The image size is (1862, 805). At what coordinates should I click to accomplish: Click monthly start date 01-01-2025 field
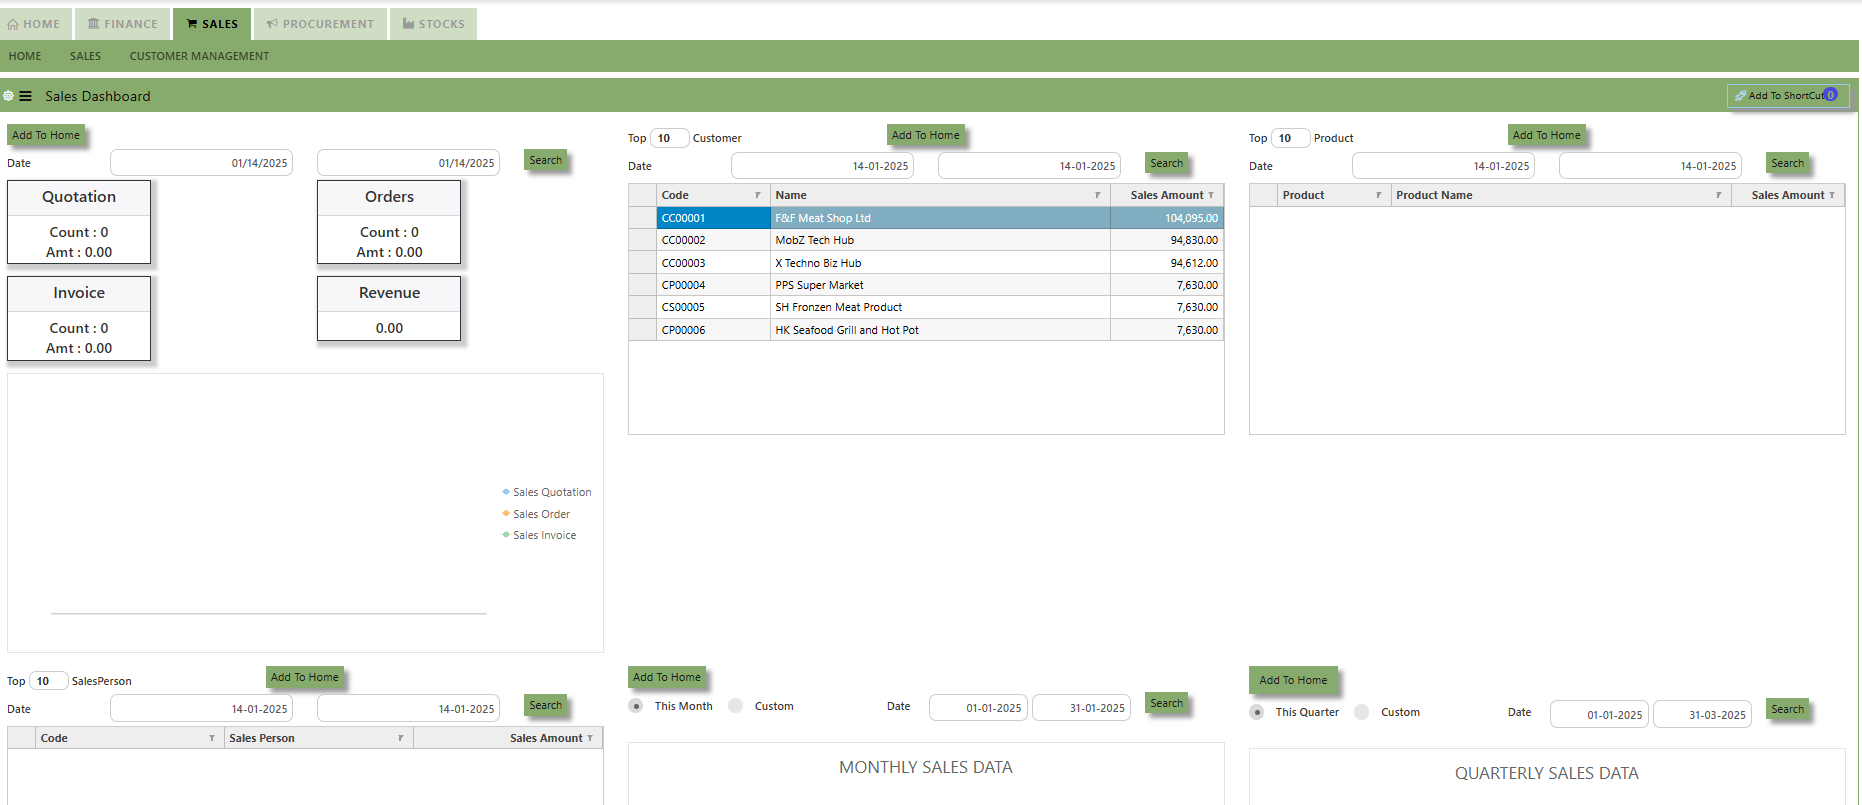click(979, 708)
